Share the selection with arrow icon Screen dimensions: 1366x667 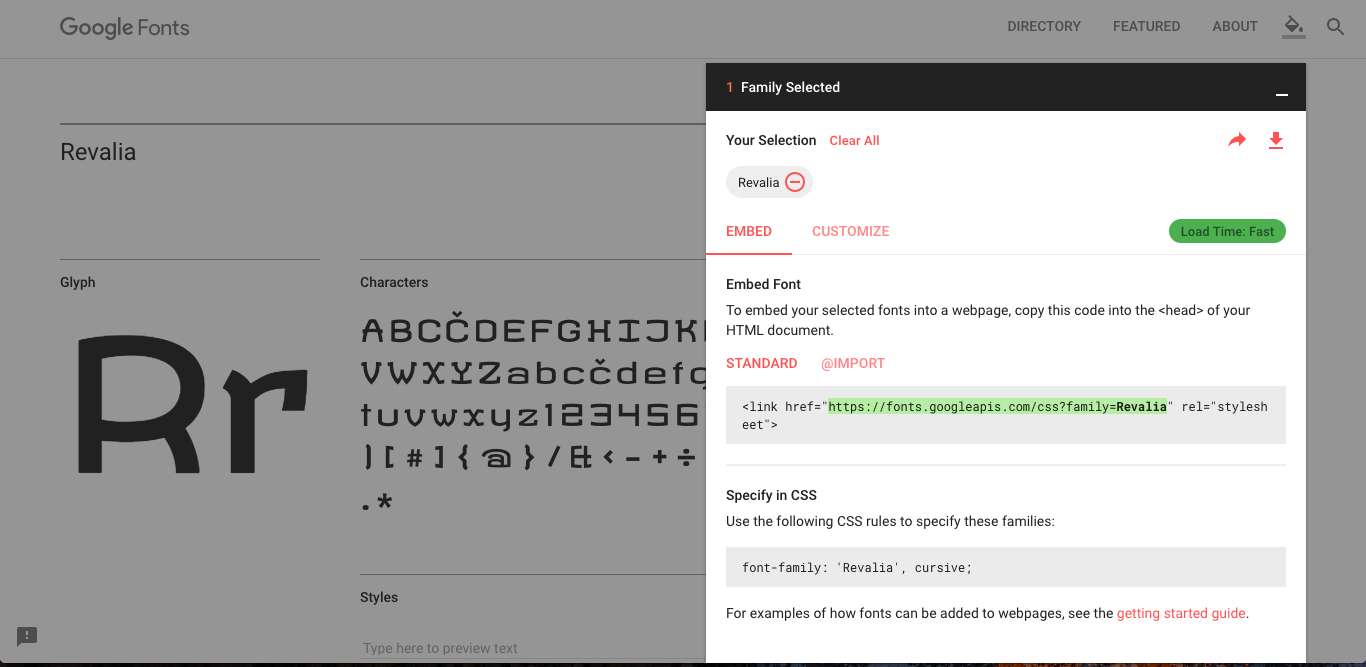[x=1237, y=141]
